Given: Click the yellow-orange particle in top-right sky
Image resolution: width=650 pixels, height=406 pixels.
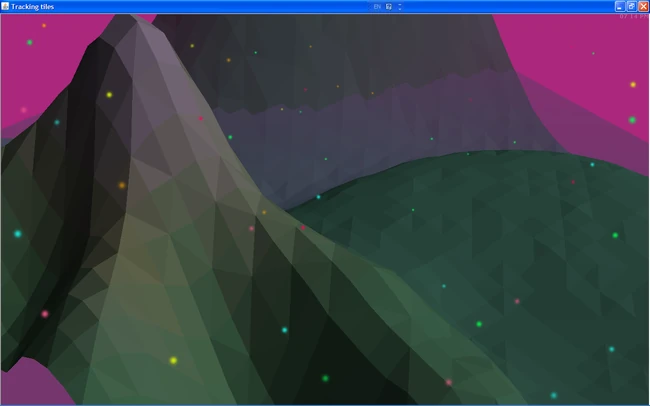Looking at the screenshot, I should (x=633, y=85).
